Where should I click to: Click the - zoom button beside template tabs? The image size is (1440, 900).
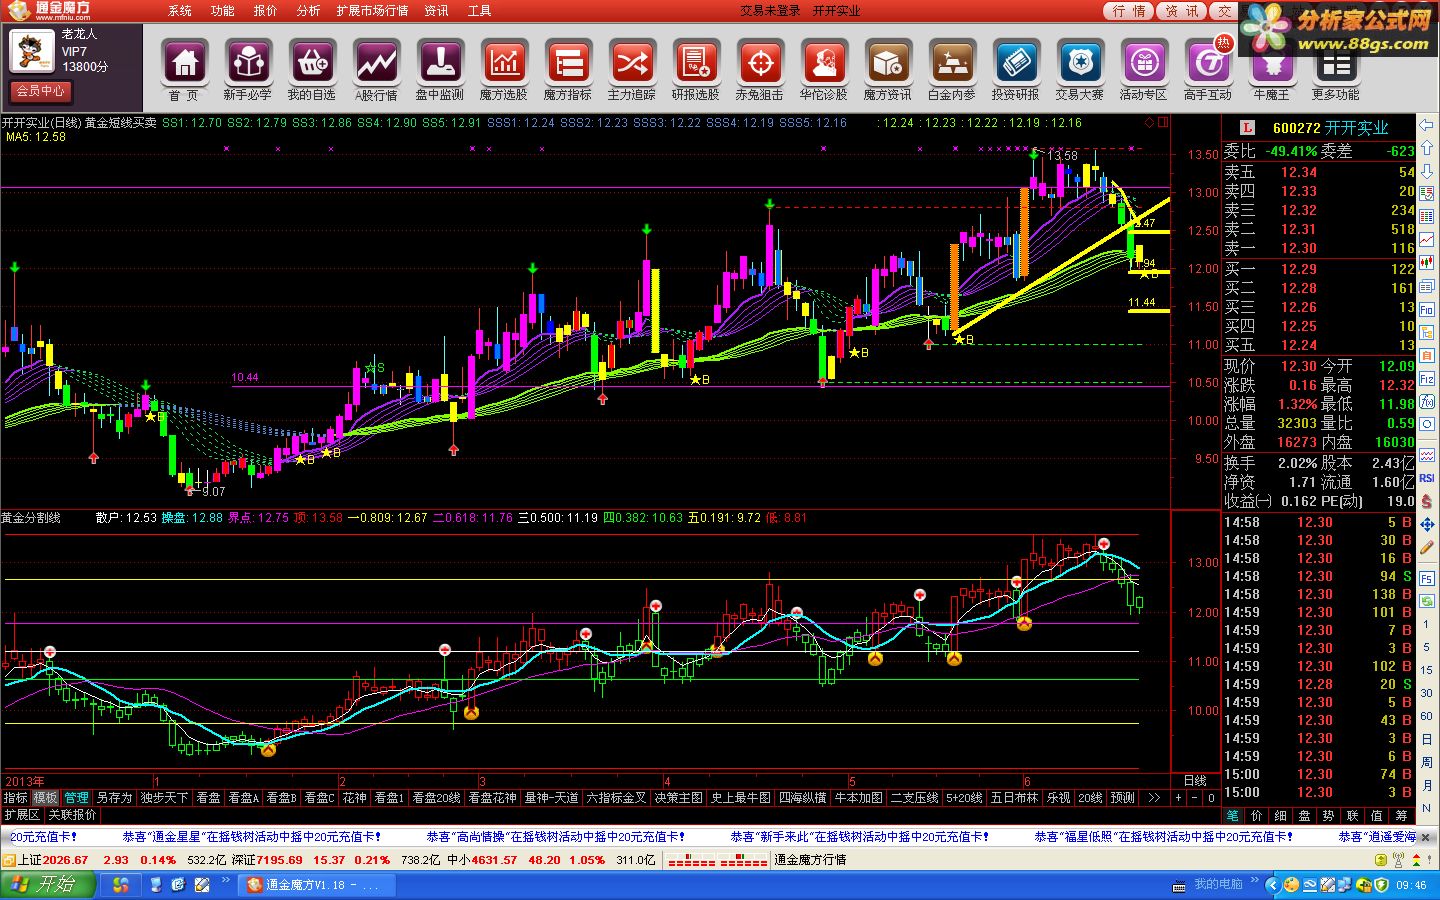coord(1195,798)
